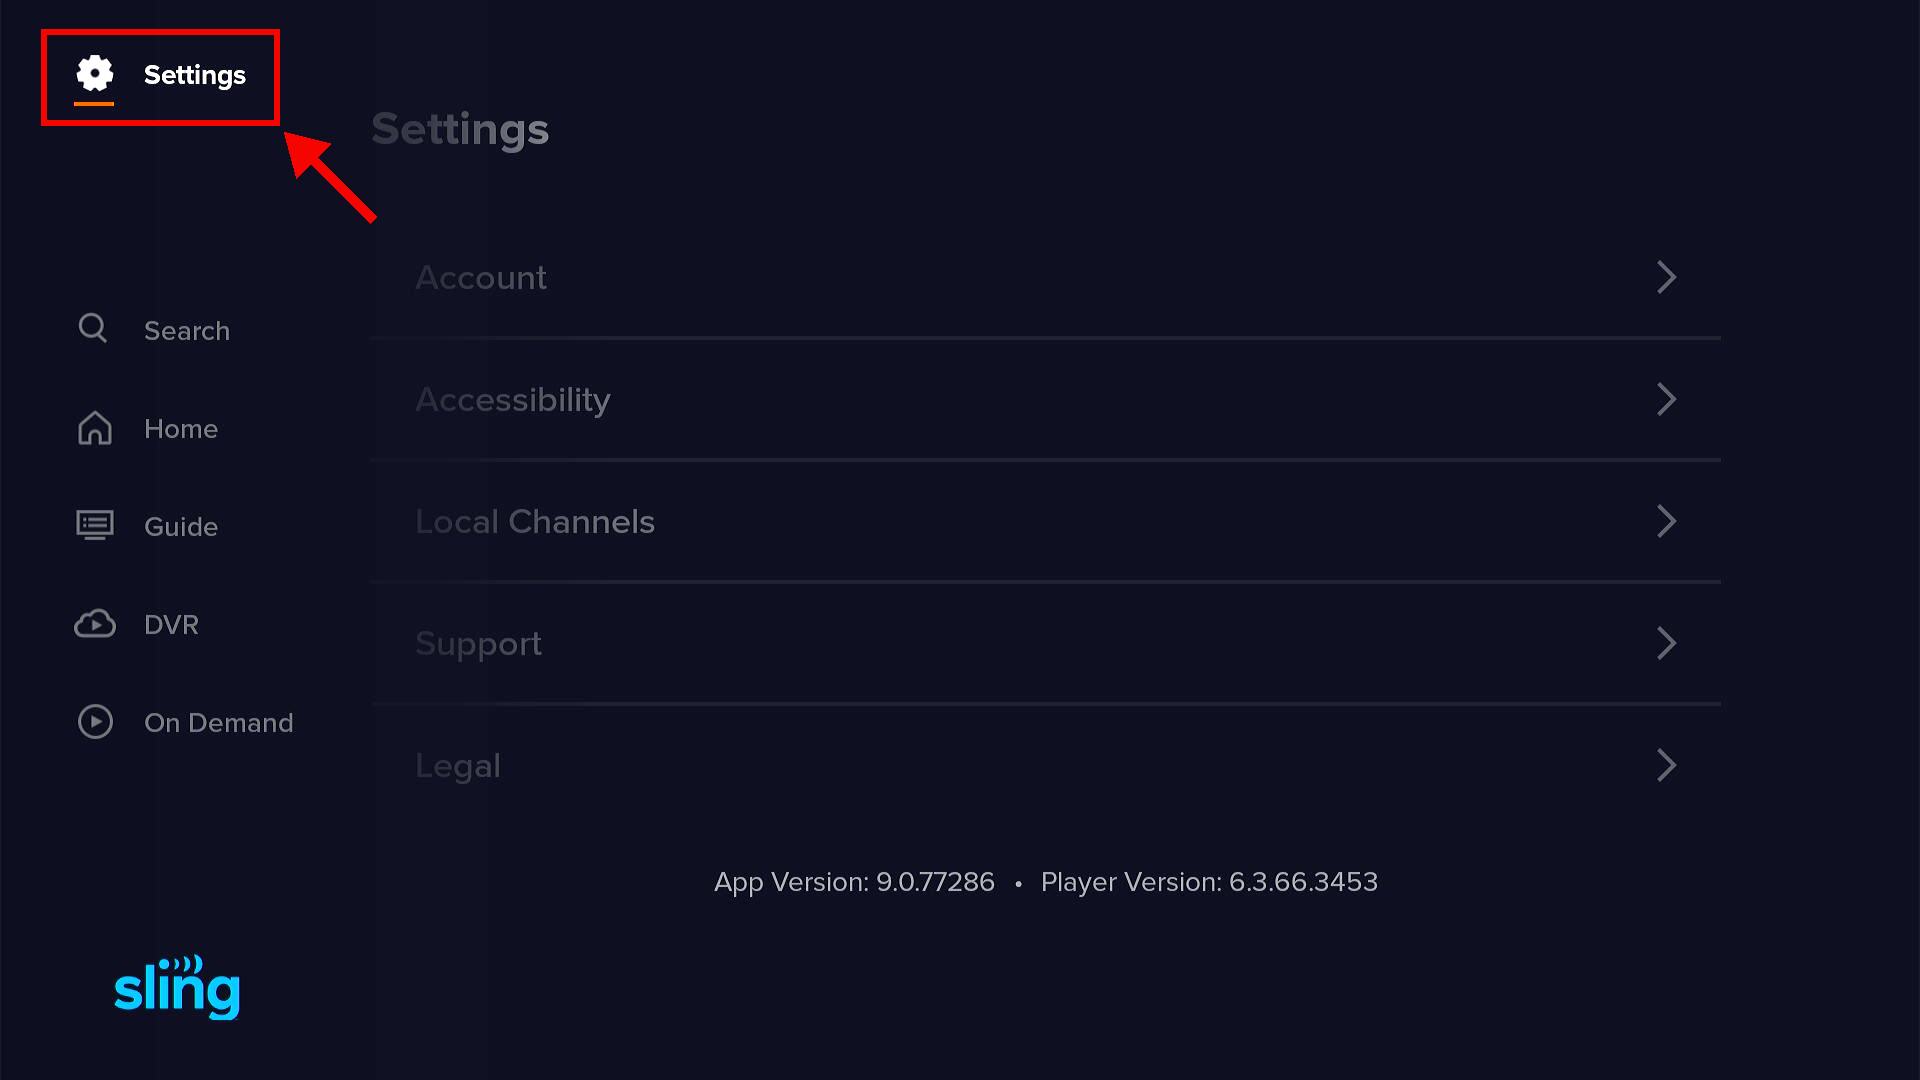Expand the Accessibility section
Image resolution: width=1920 pixels, height=1080 pixels.
click(1666, 399)
